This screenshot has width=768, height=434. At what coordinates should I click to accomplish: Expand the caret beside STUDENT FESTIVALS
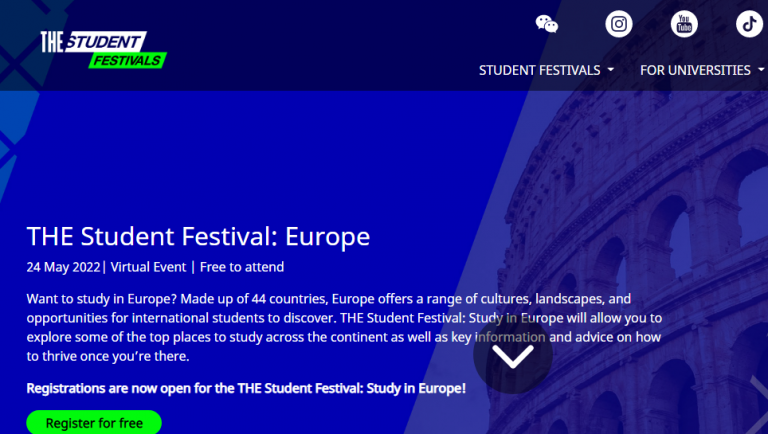(610, 70)
